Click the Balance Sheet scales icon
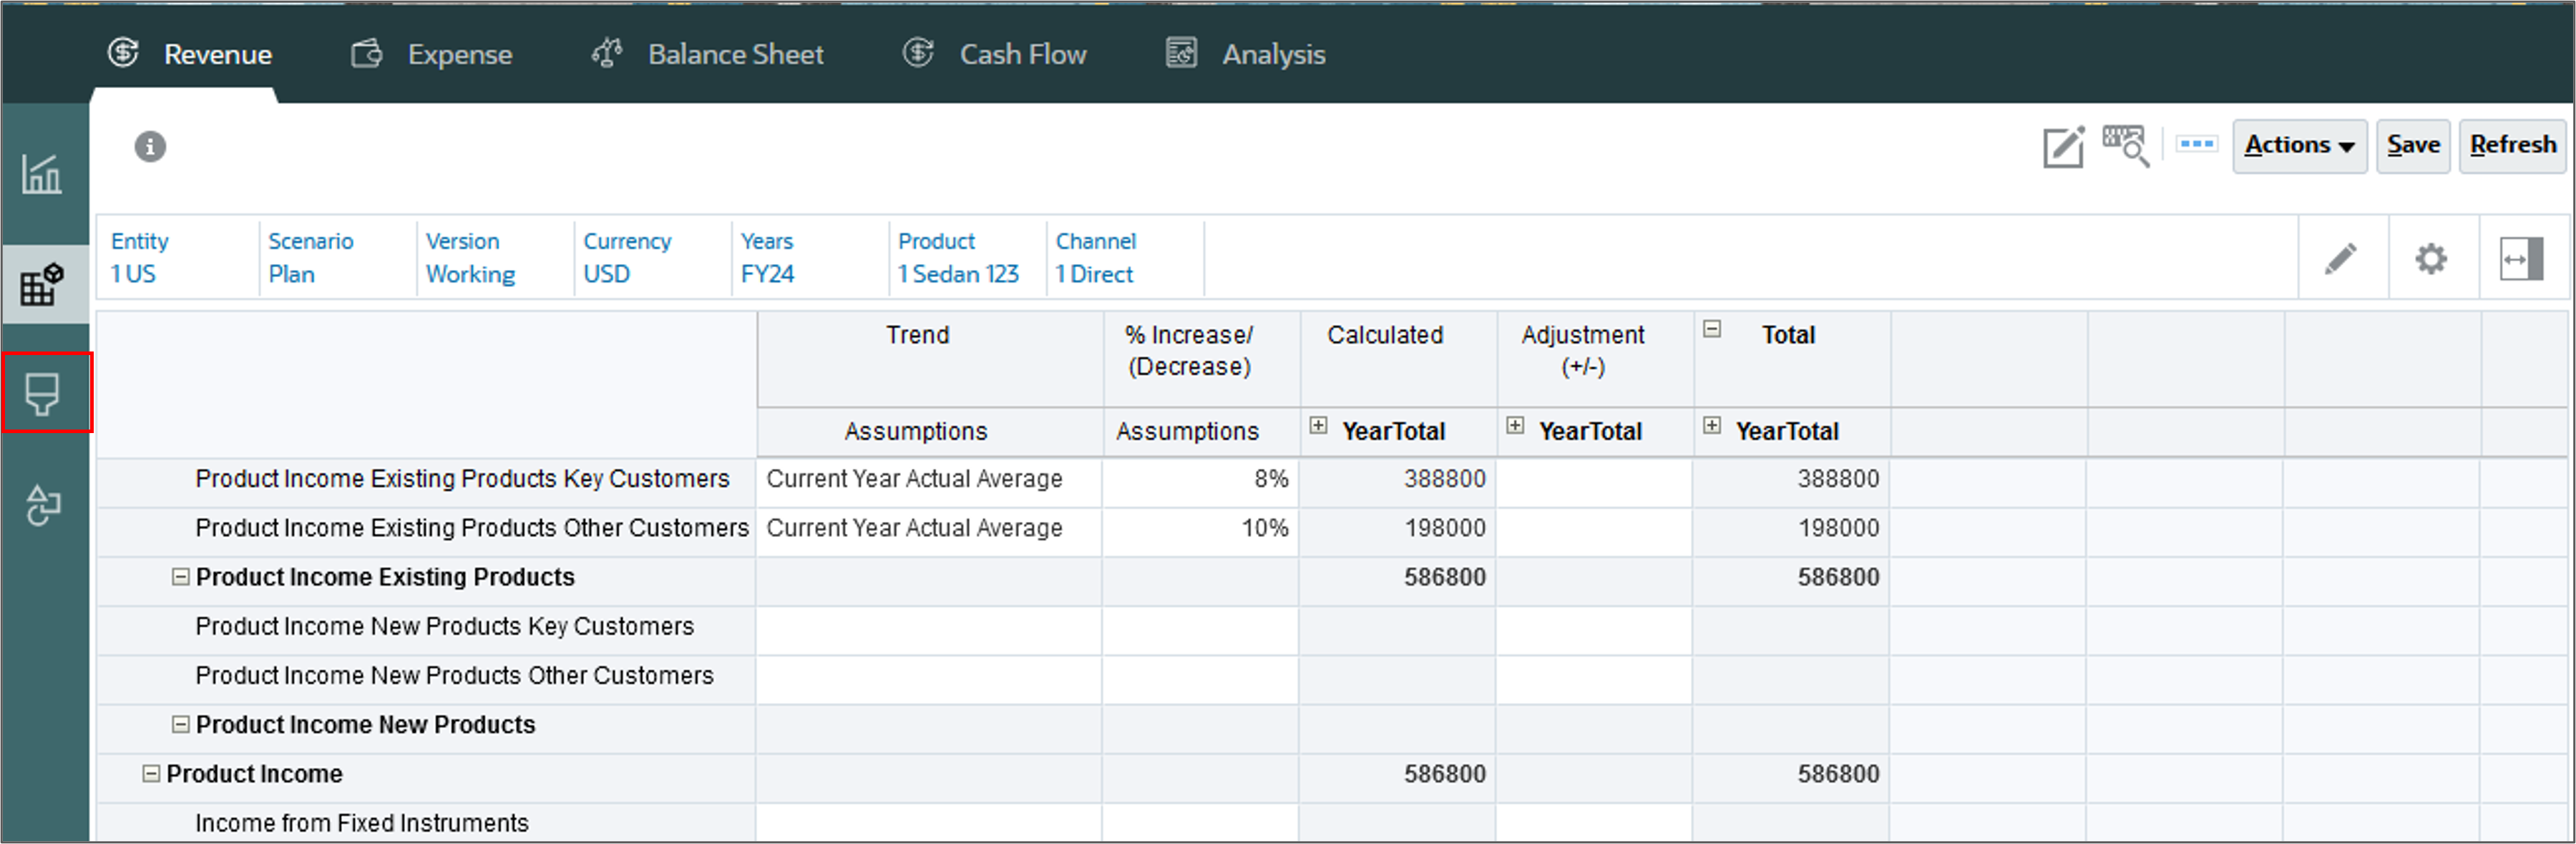Screen dimensions: 2576x844 click(607, 53)
